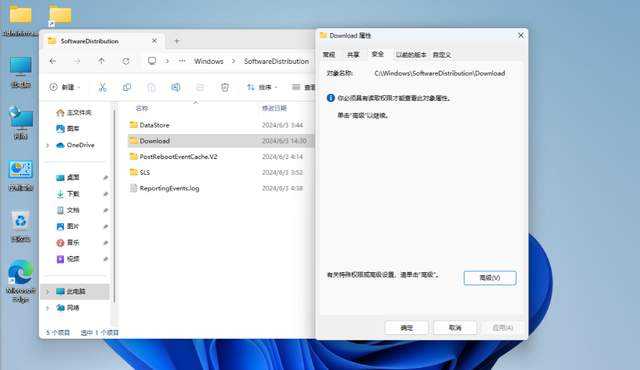Image resolution: width=640 pixels, height=370 pixels.
Task: Click the object path C:\Windows\SoftwareDistribution\Download
Action: point(440,73)
